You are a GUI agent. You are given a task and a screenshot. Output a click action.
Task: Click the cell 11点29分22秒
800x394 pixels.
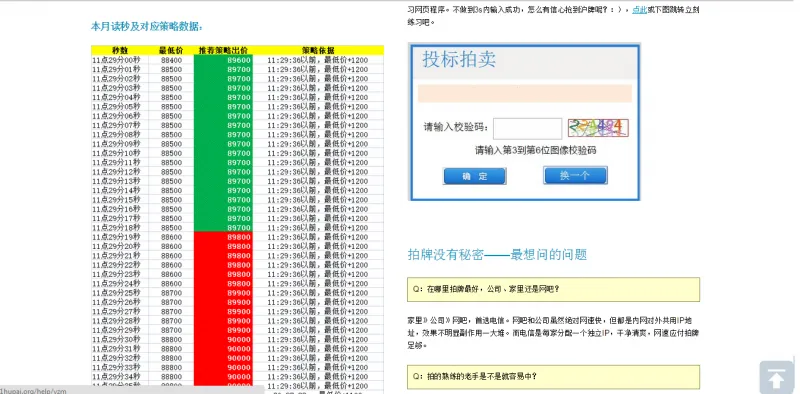(x=120, y=265)
